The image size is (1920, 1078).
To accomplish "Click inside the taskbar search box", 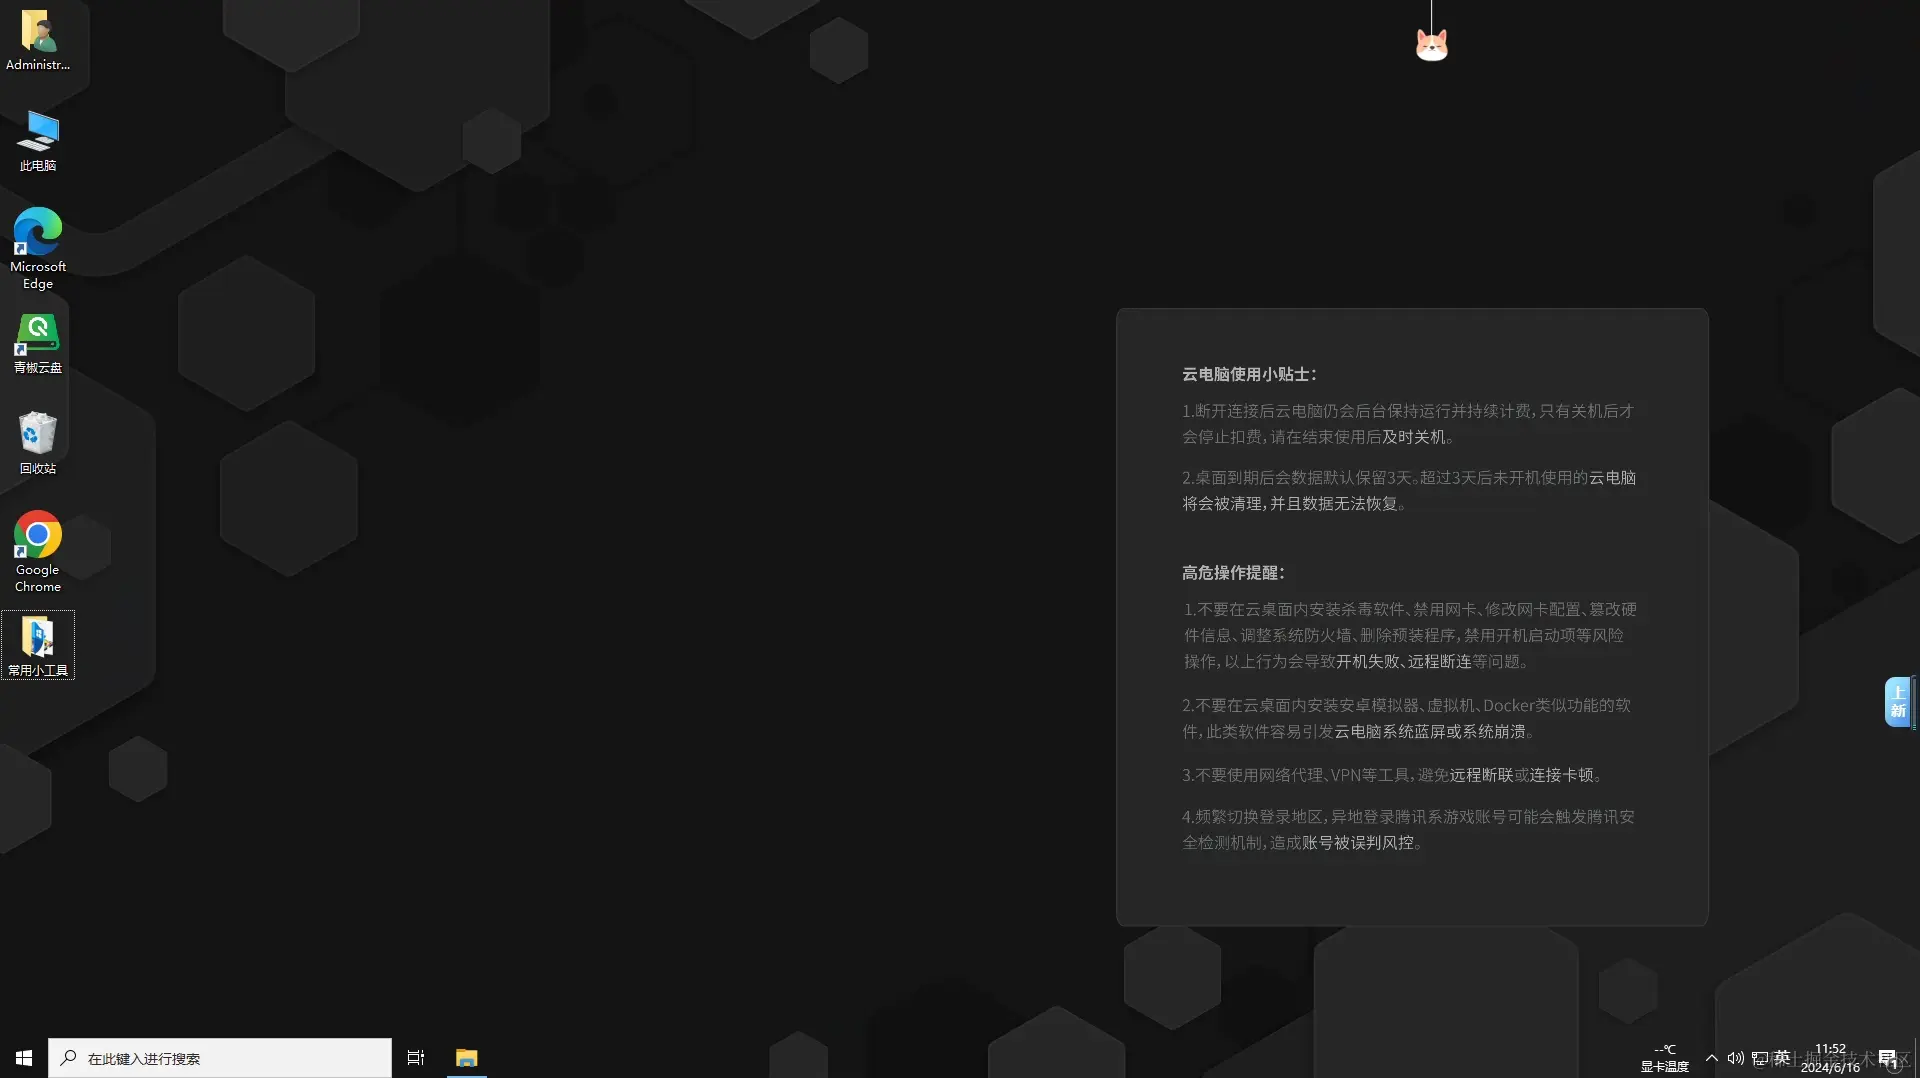I will (220, 1058).
